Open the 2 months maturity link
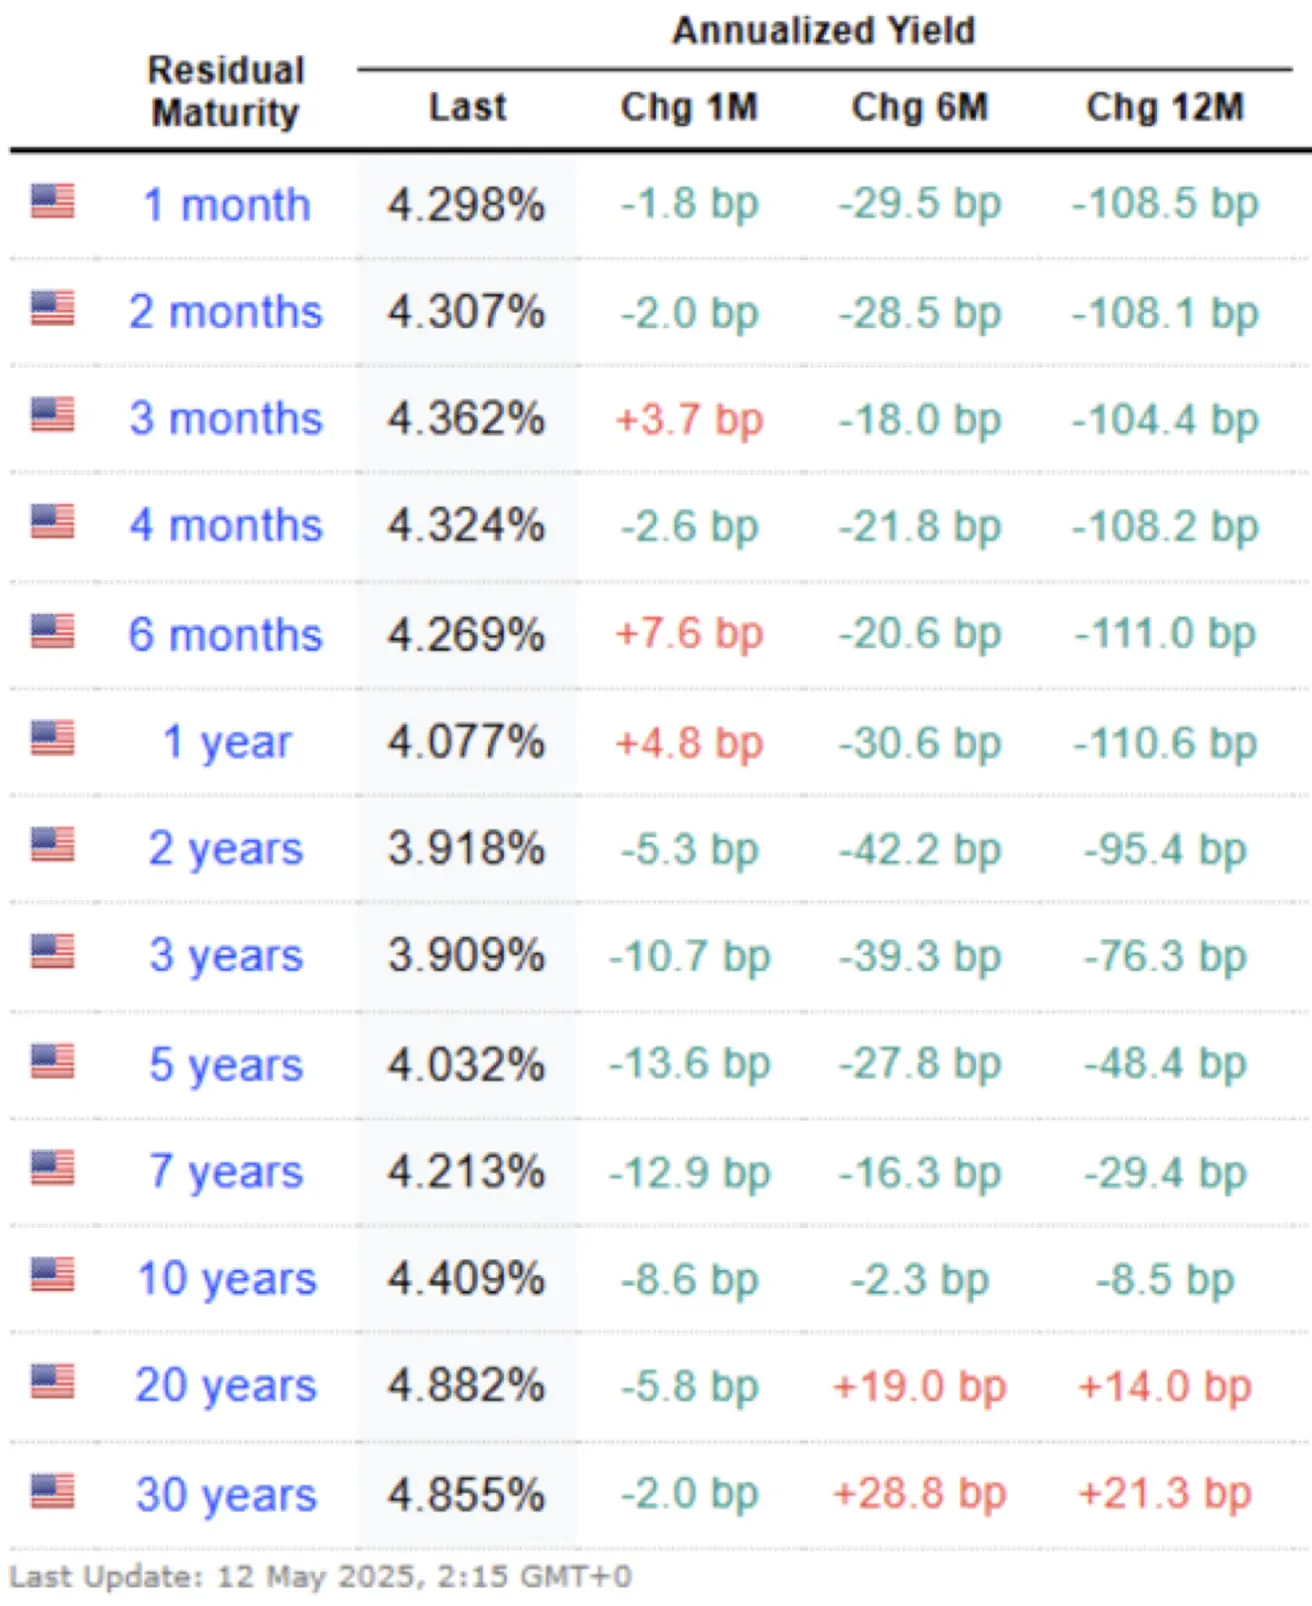 [226, 312]
